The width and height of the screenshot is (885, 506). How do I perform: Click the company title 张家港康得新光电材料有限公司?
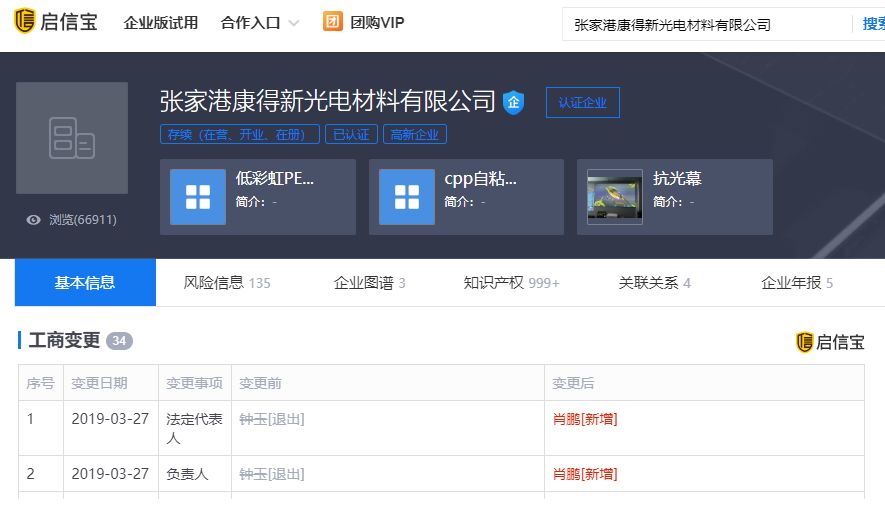pos(327,101)
